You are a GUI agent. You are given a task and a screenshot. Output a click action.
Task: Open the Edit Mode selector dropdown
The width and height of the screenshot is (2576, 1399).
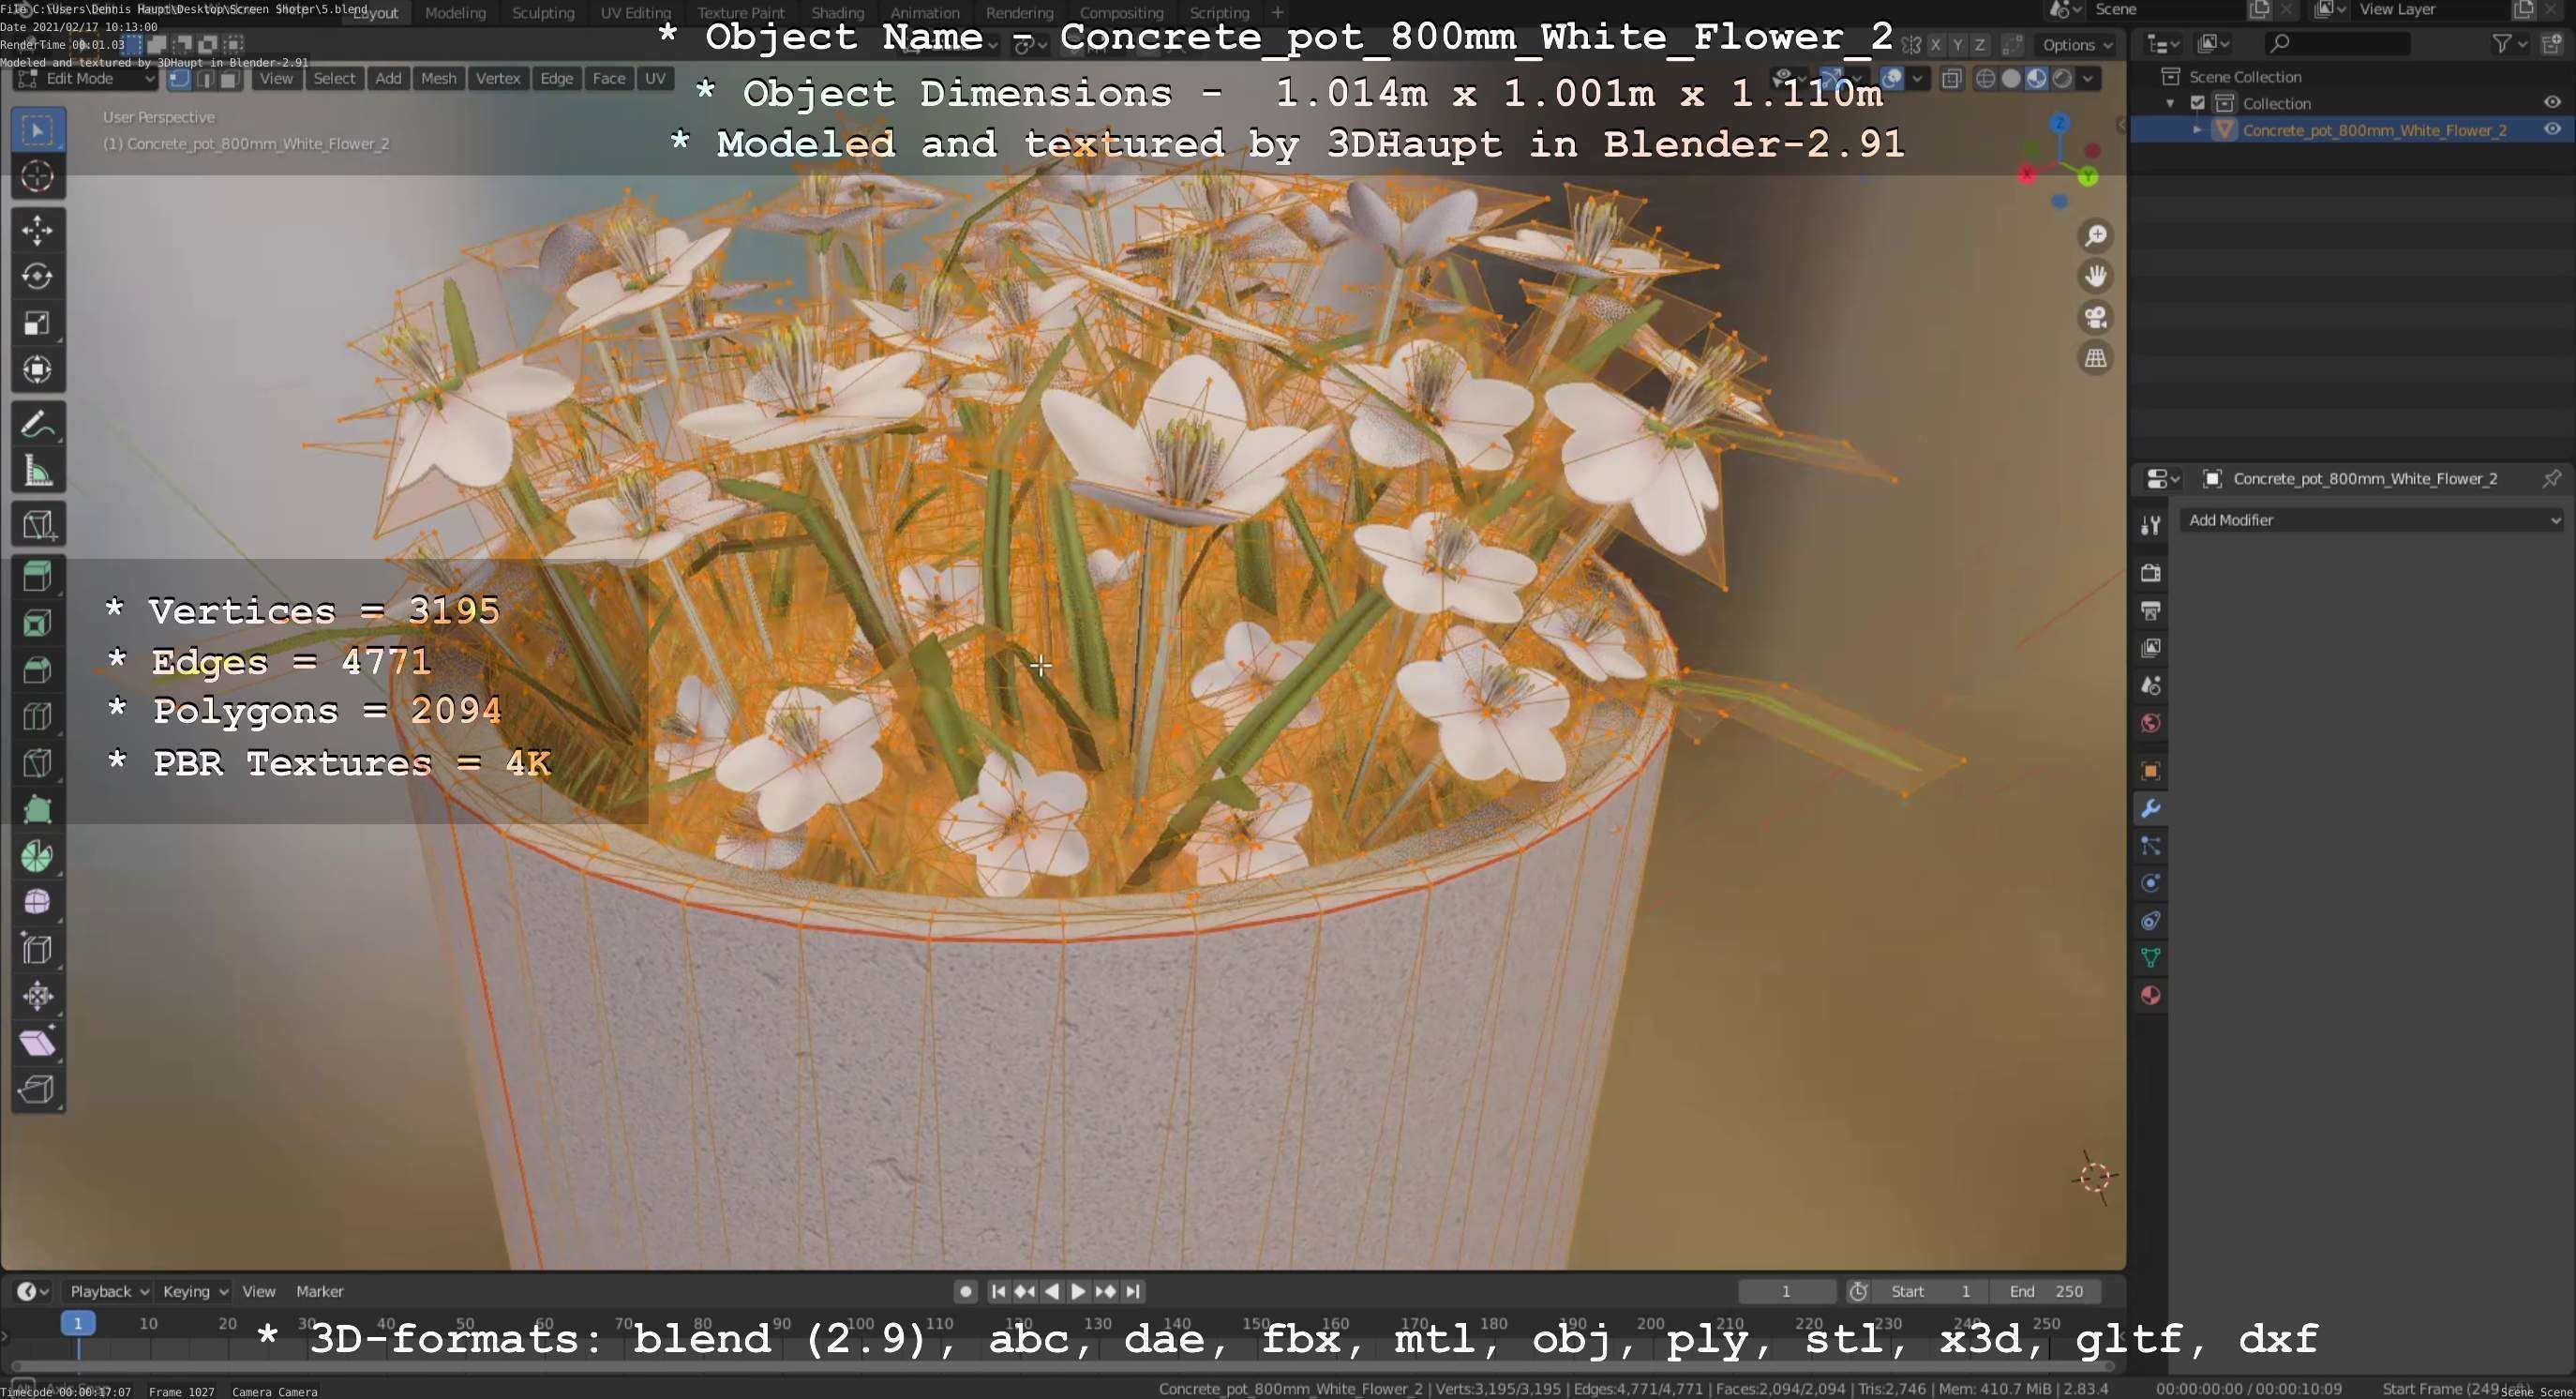[86, 79]
